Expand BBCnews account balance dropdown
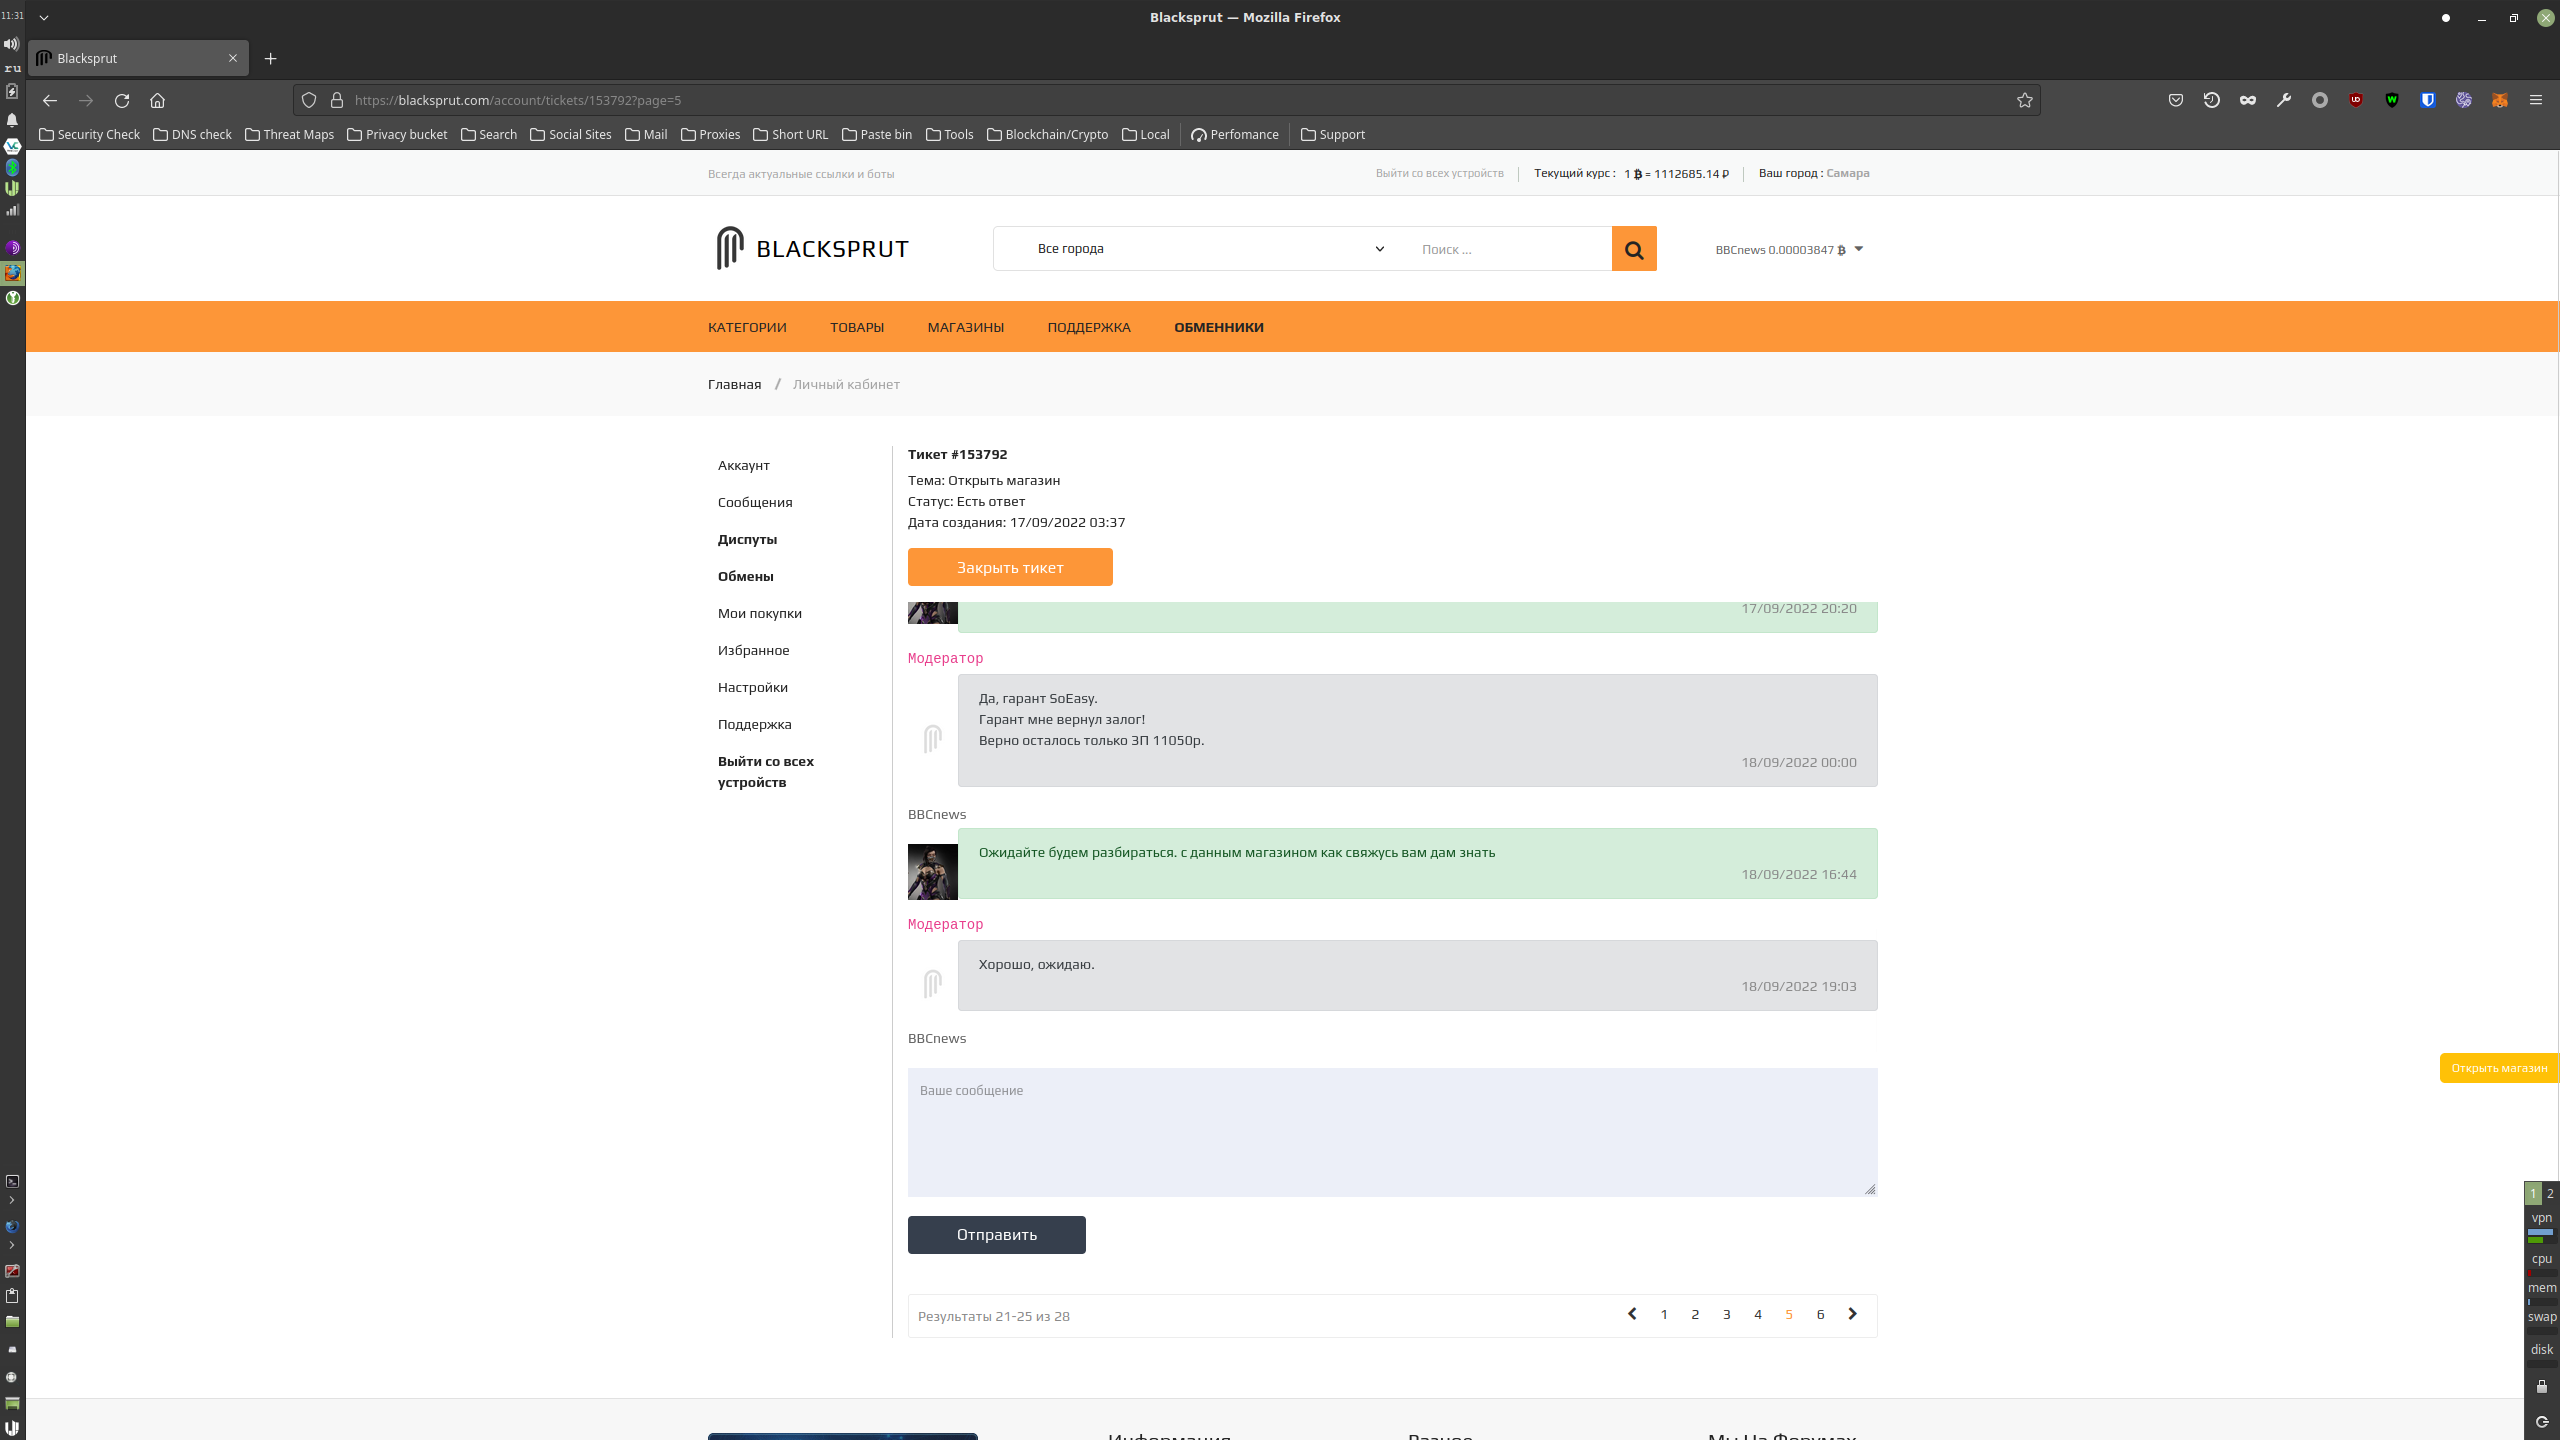Image resolution: width=2560 pixels, height=1440 pixels. pos(1789,250)
